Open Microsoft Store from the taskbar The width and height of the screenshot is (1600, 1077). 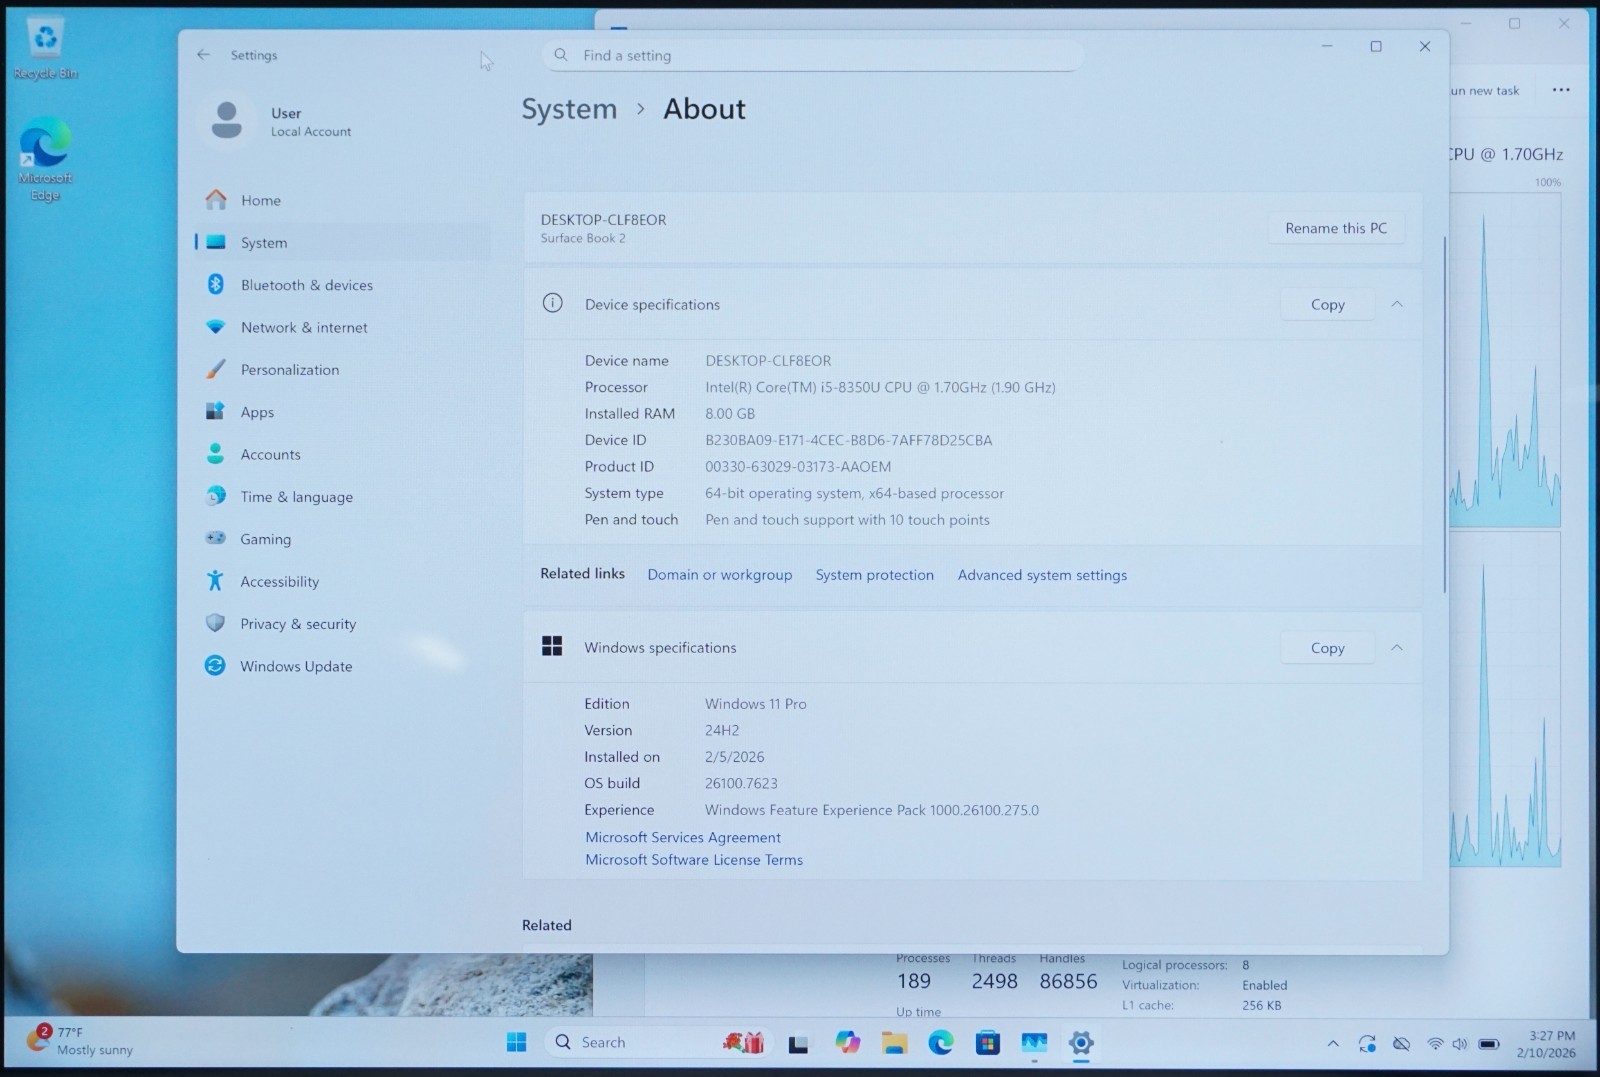coord(988,1042)
